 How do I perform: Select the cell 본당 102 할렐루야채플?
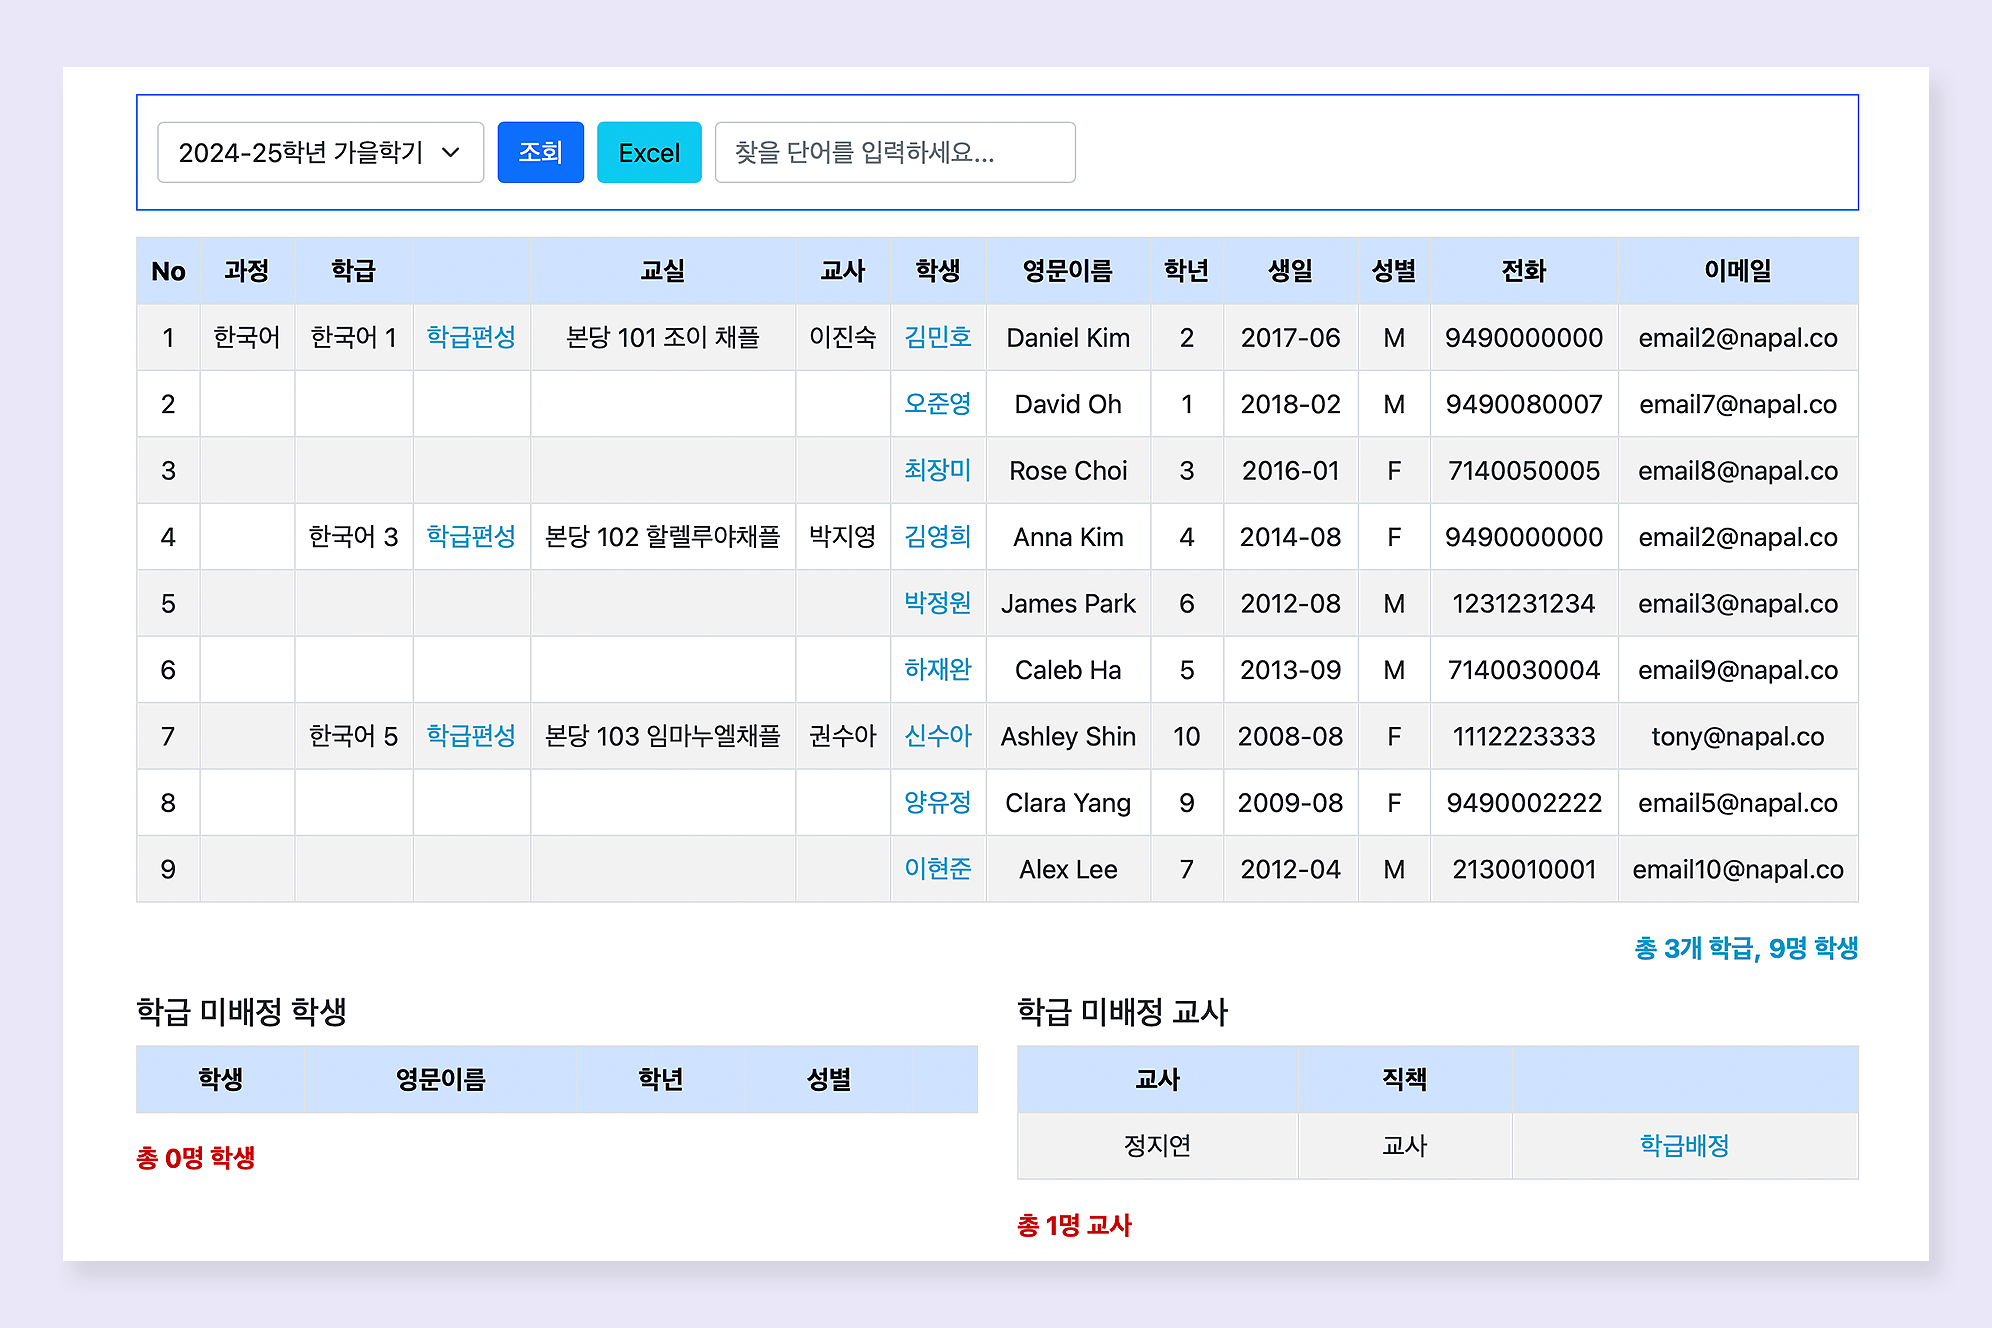662,536
